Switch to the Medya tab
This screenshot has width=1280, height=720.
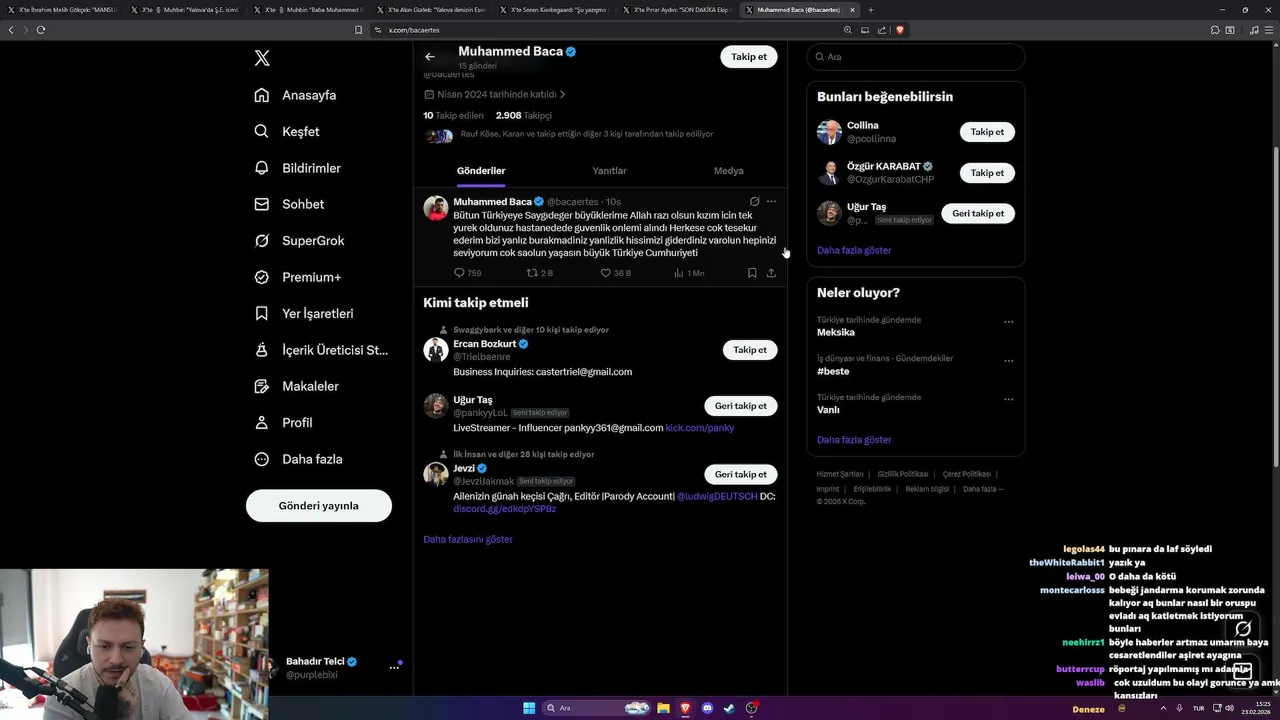tap(728, 171)
